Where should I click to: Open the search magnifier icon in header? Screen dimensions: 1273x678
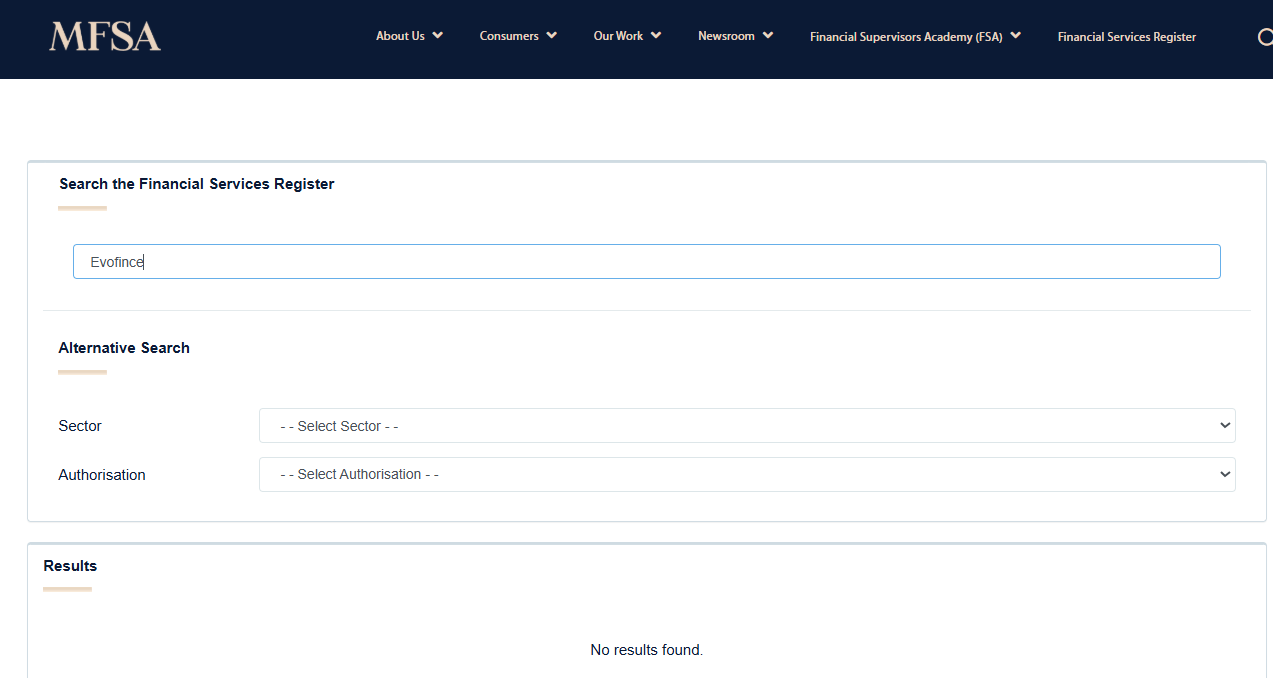(x=1264, y=38)
